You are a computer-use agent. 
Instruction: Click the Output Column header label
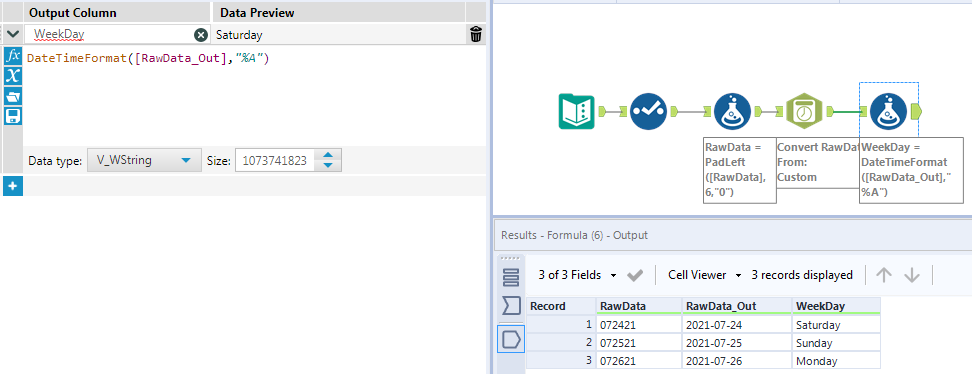click(x=73, y=12)
